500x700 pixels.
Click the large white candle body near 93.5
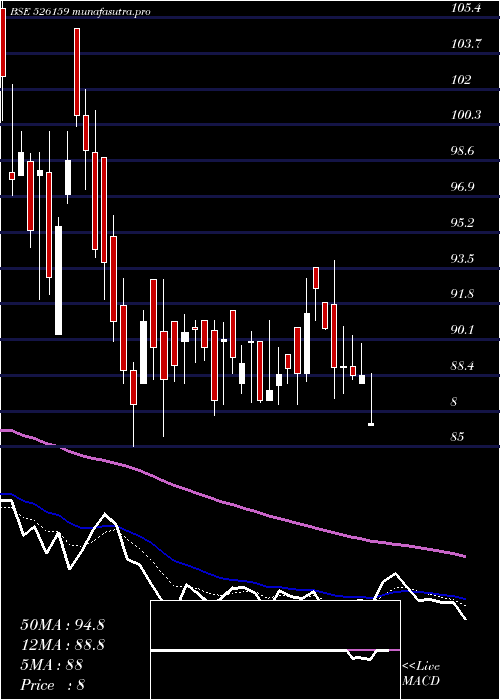[x=58, y=280]
